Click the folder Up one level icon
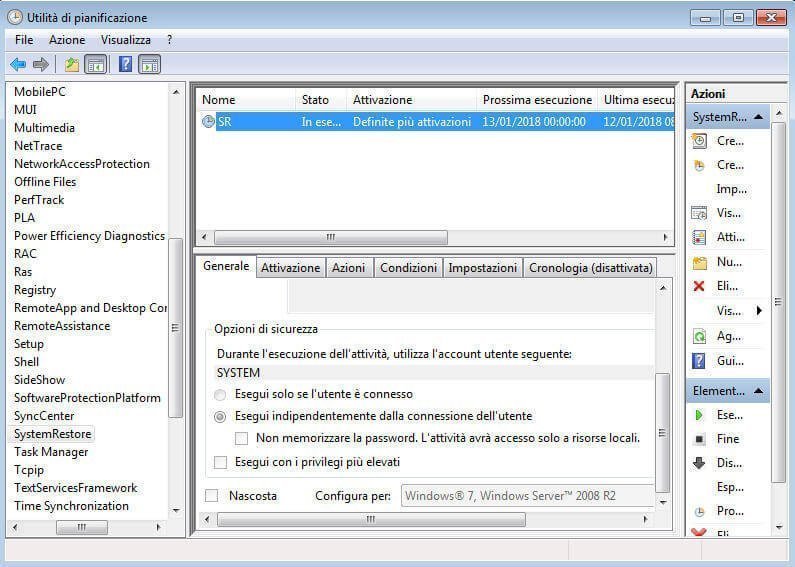 71,64
